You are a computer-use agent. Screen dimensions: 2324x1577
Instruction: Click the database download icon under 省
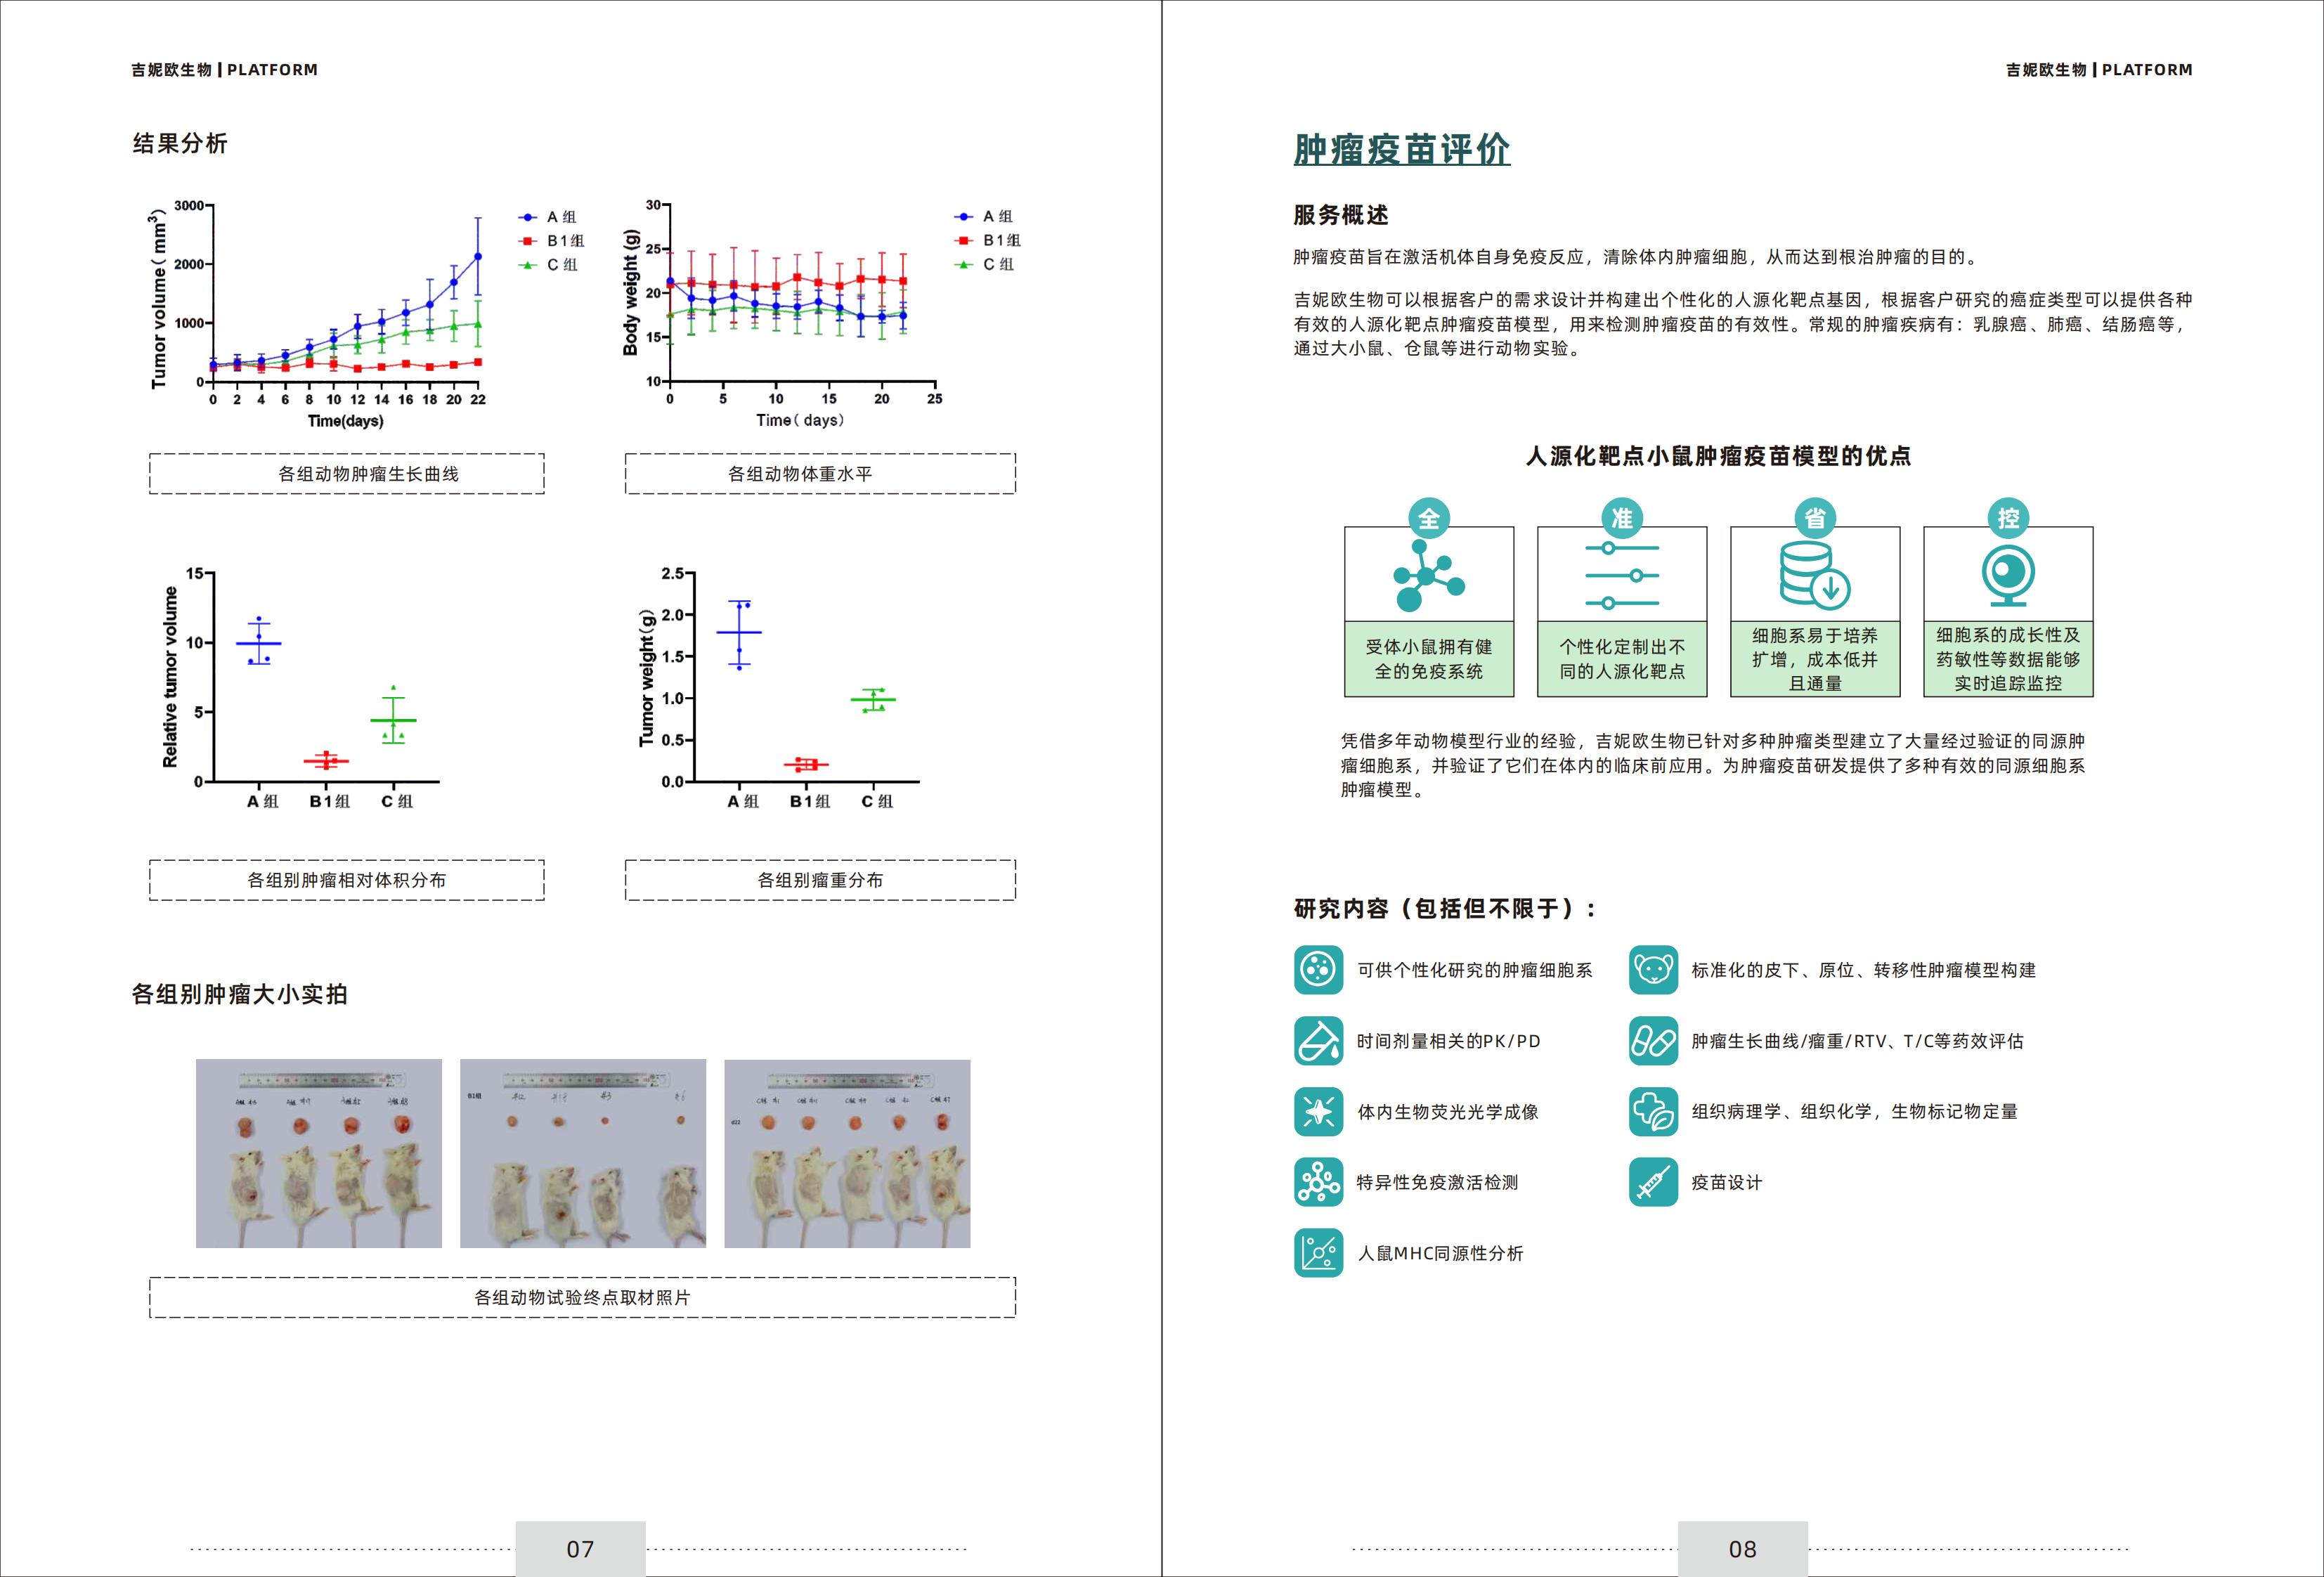[1814, 575]
